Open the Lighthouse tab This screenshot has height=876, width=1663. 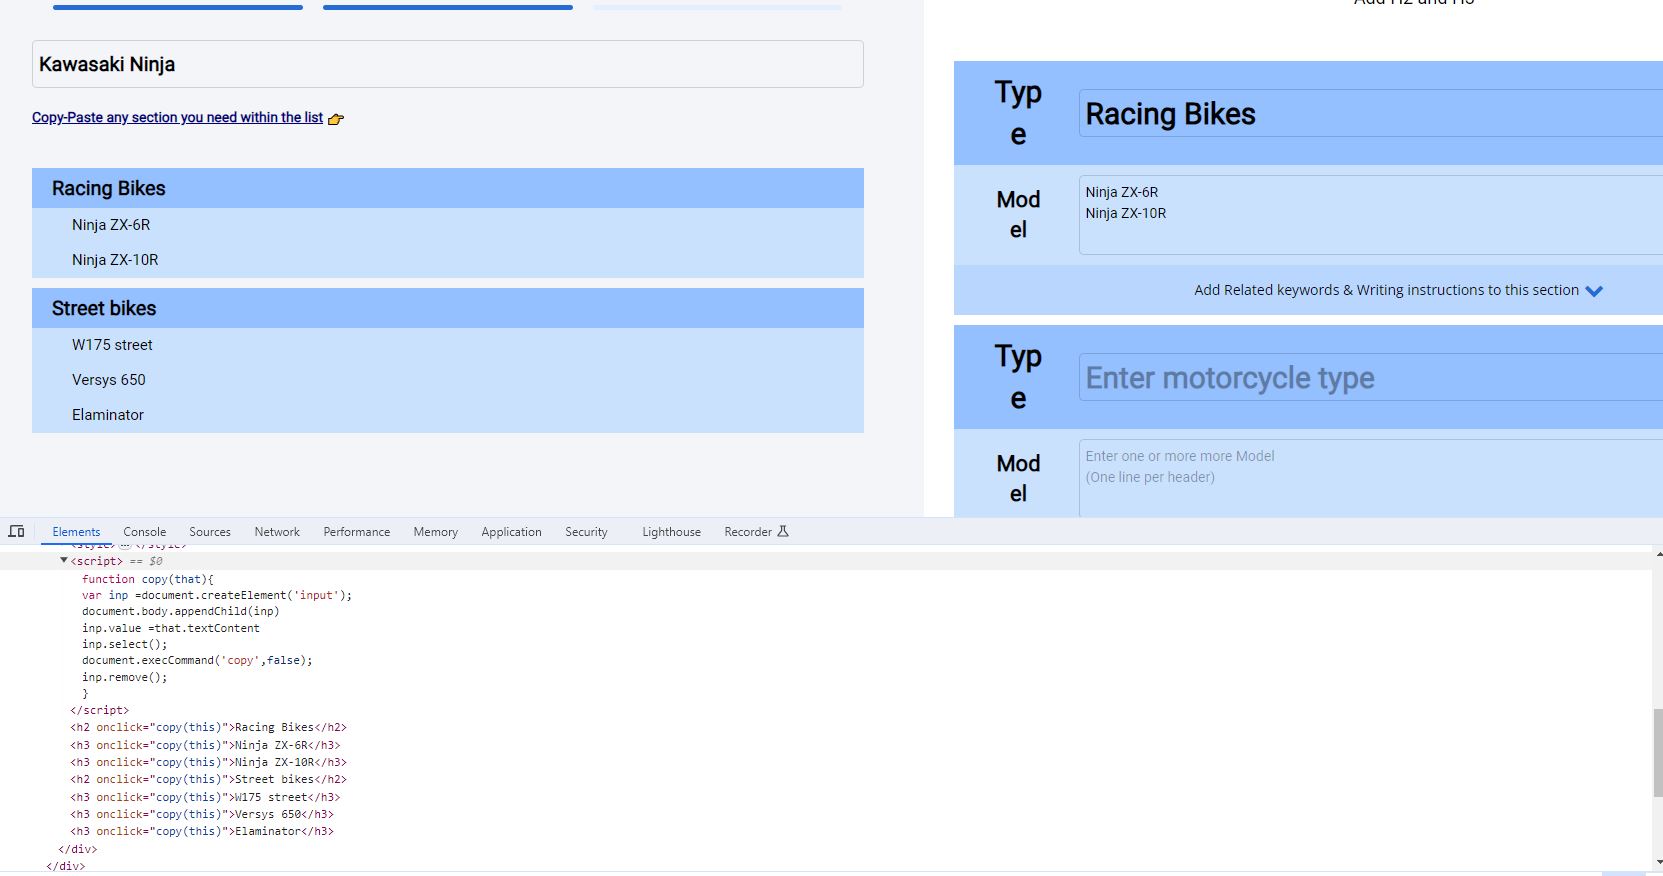(x=671, y=532)
